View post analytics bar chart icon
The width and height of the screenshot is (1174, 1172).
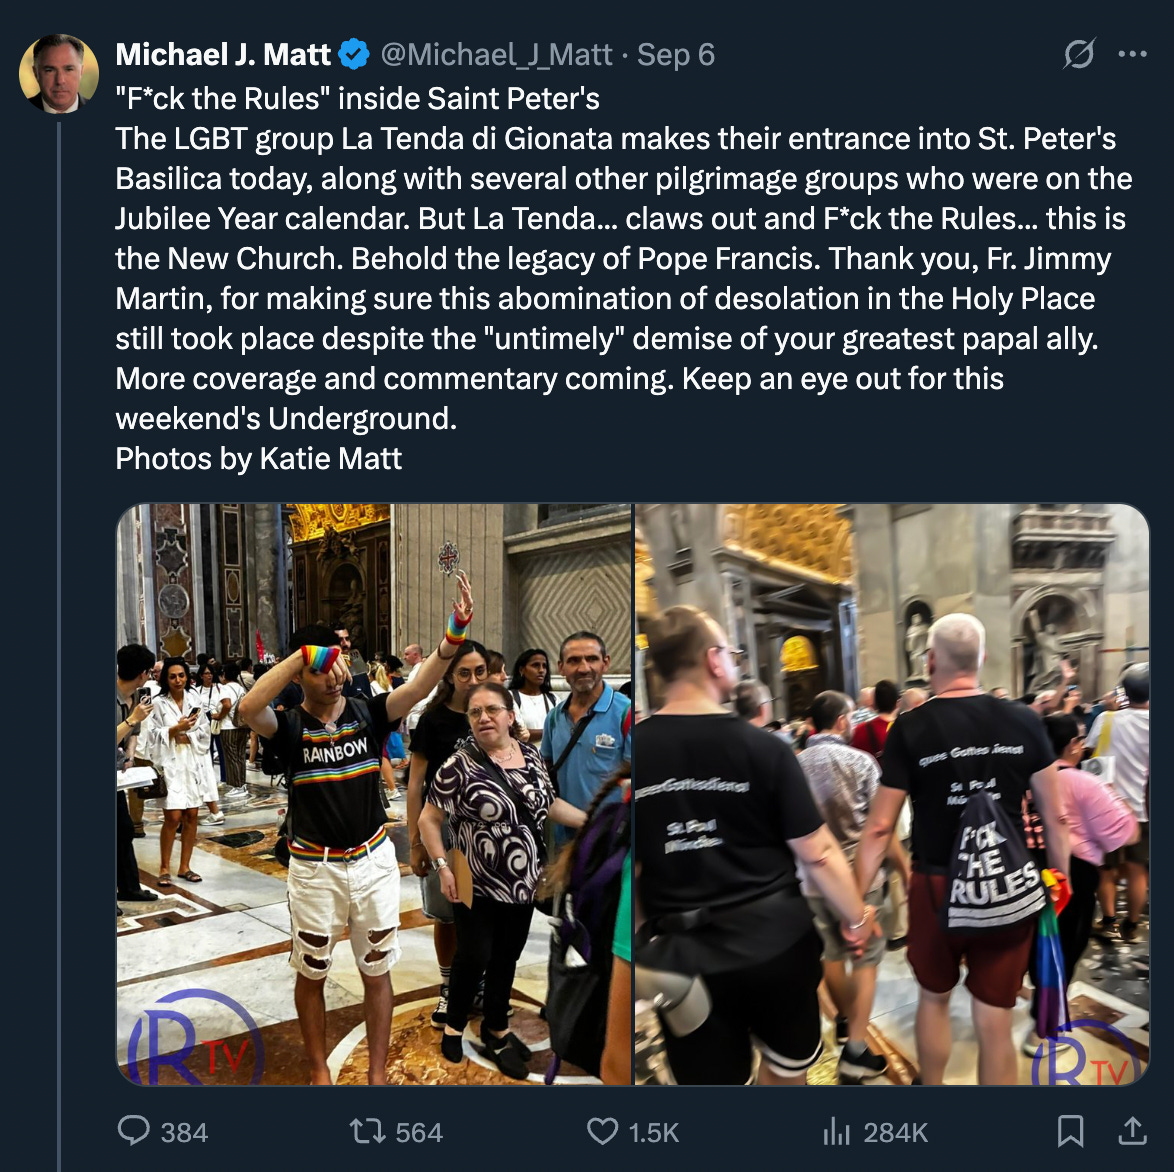click(836, 1131)
